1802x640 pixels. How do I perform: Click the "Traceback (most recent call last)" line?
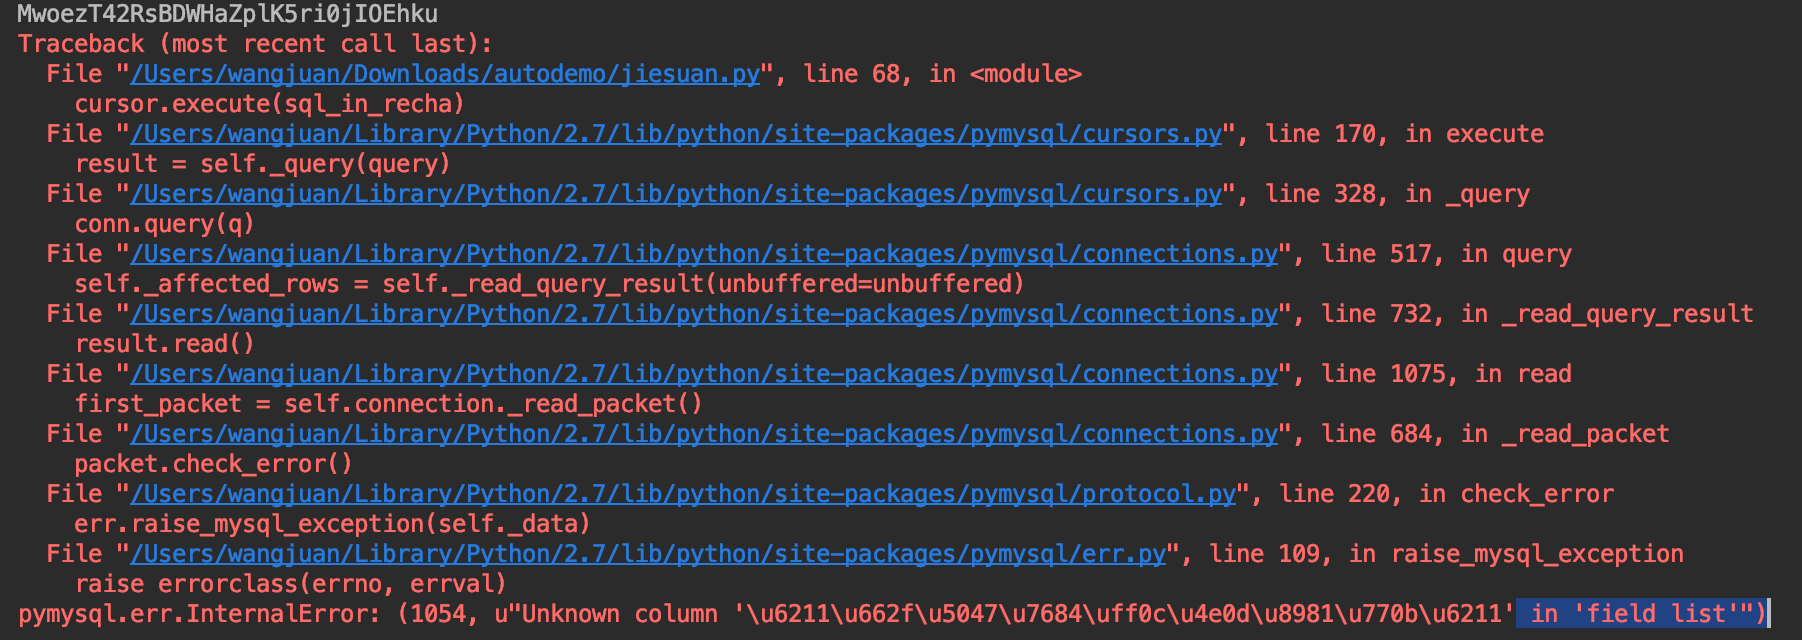point(255,44)
